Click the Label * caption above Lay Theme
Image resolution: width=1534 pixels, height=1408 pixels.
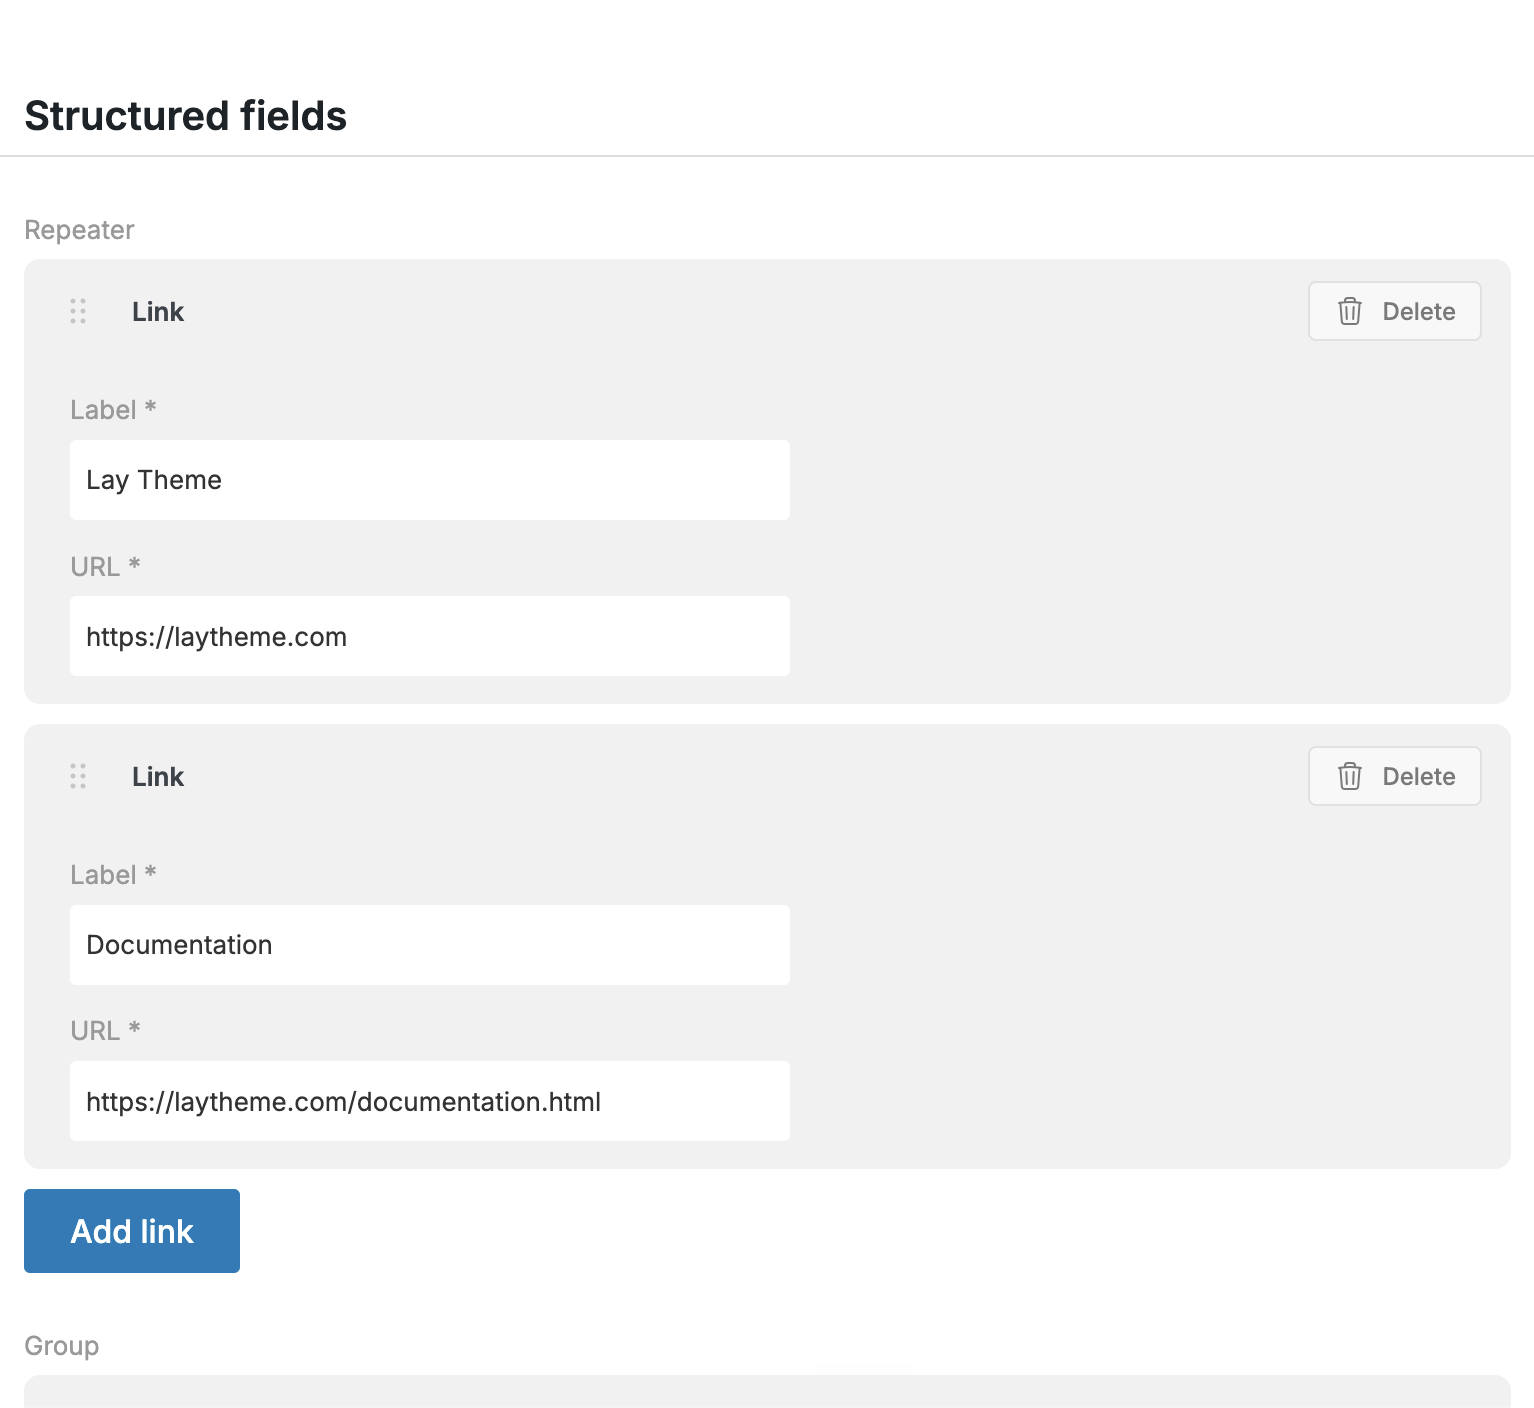point(113,410)
